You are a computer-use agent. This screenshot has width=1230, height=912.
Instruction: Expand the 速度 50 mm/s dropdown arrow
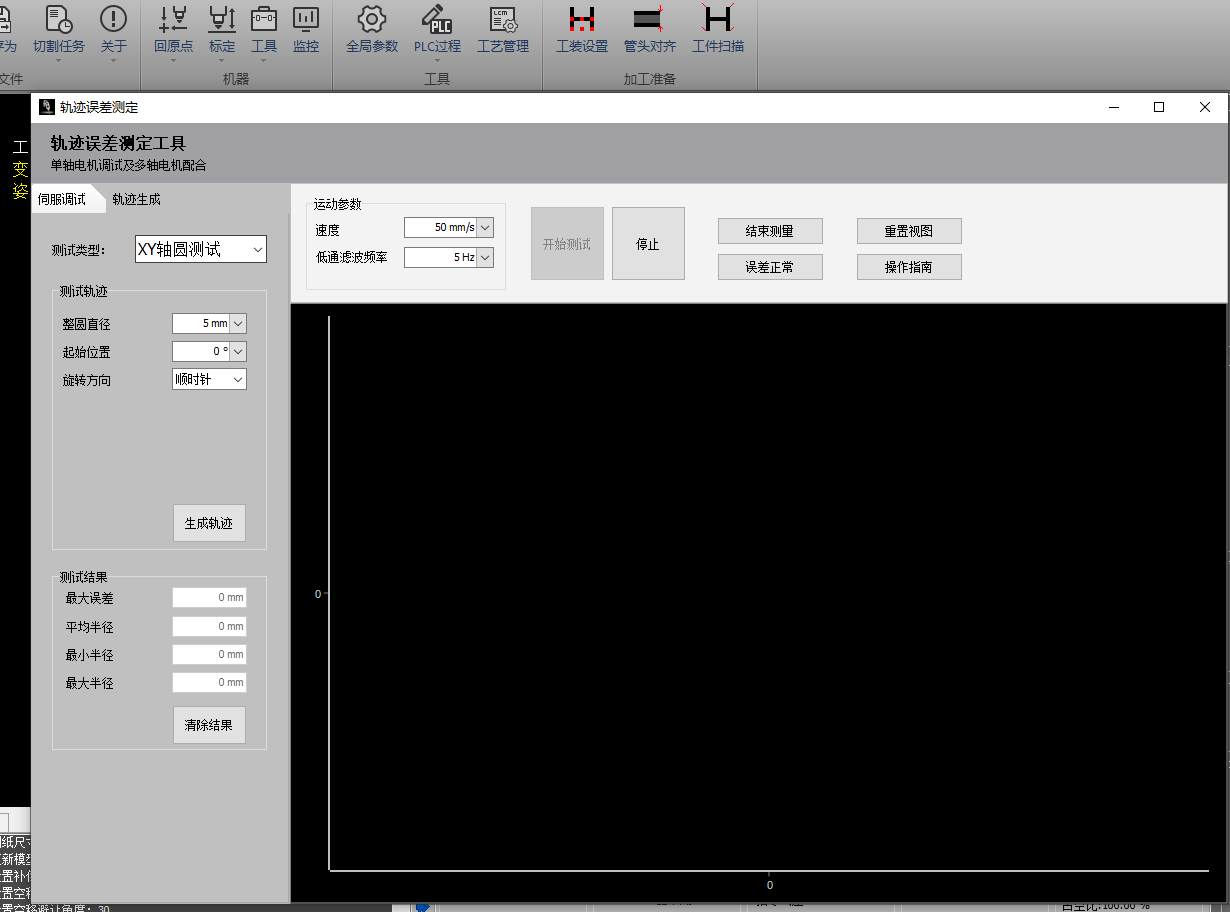click(x=486, y=228)
